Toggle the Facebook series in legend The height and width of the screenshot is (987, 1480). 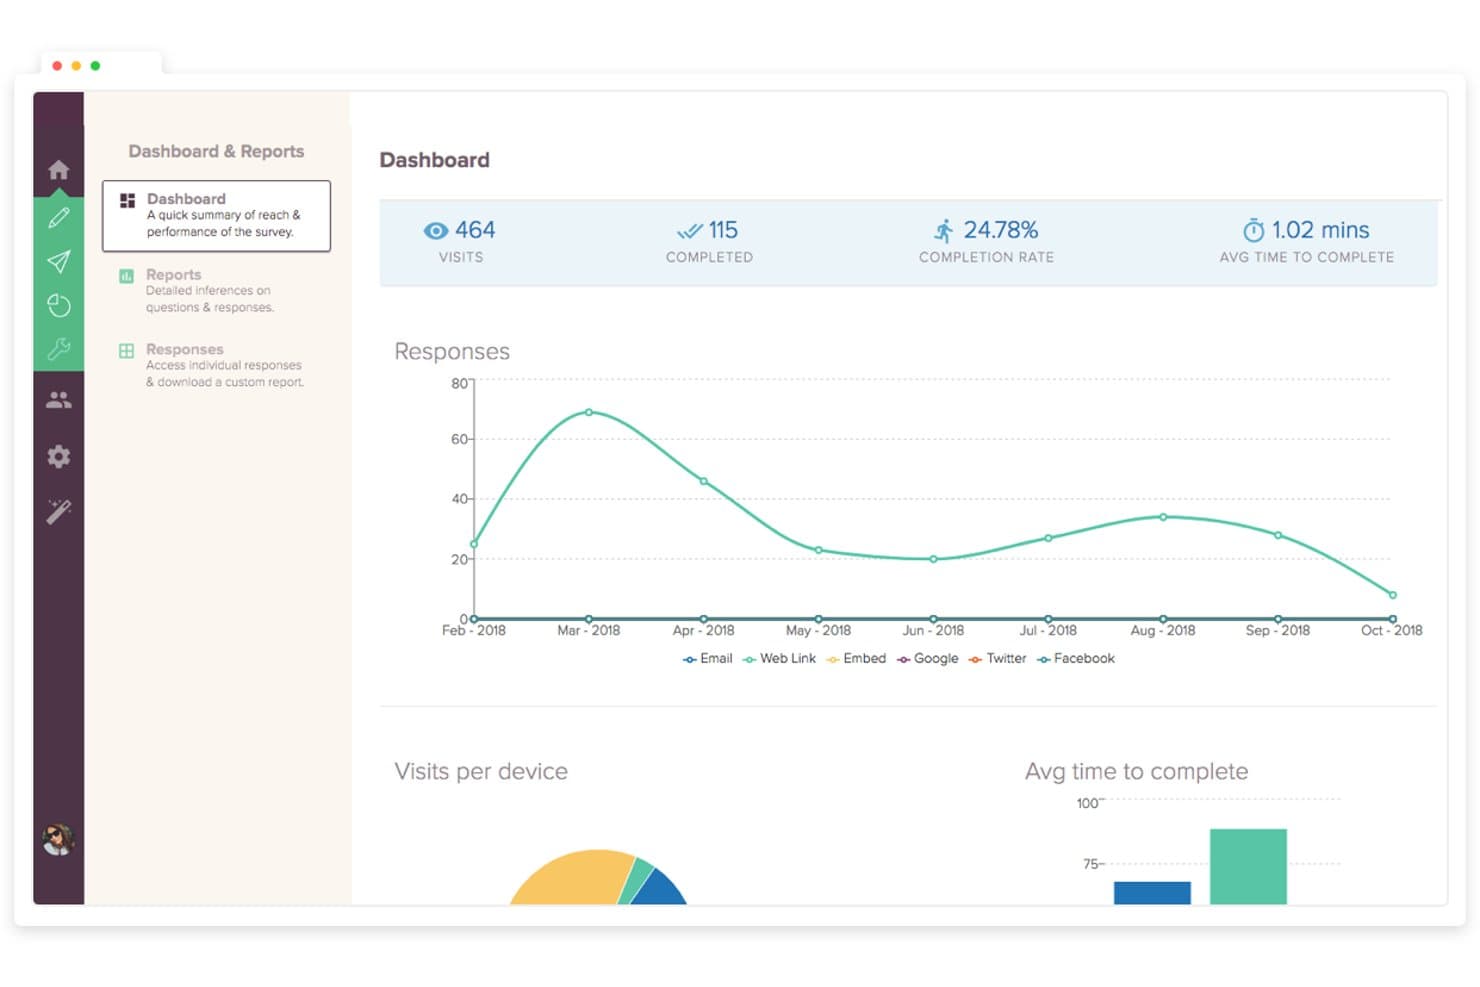[1075, 659]
